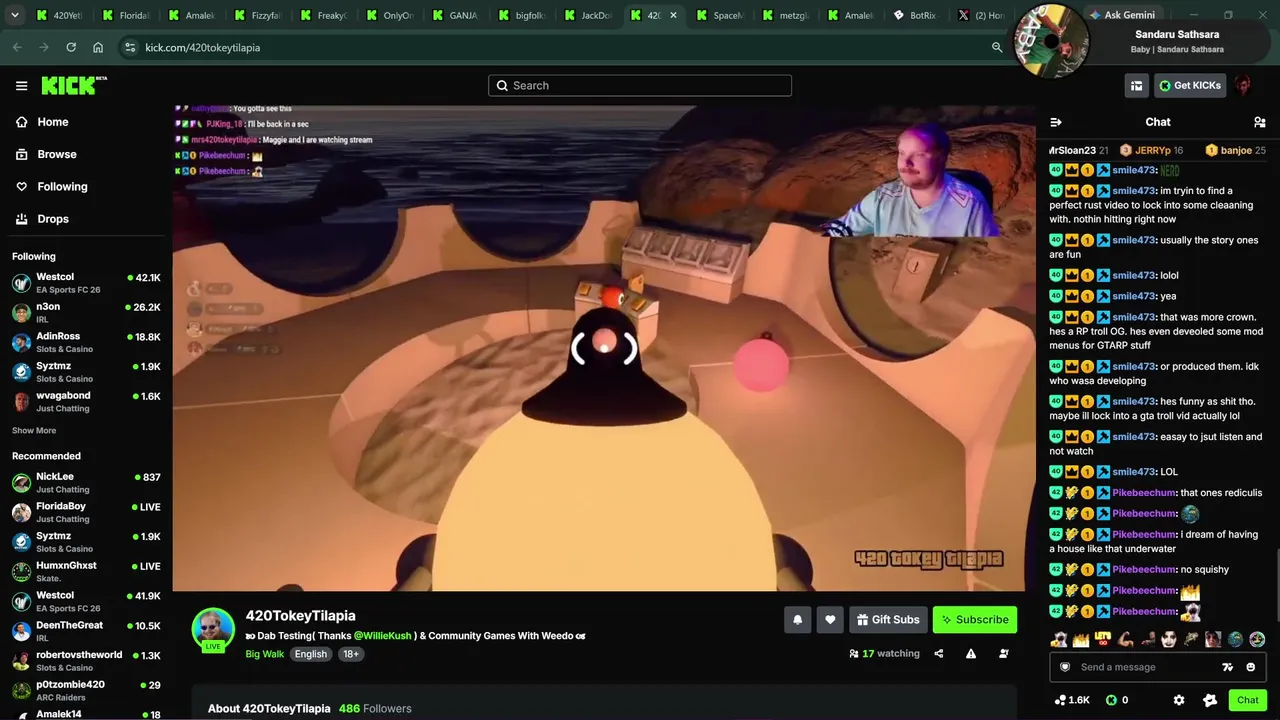
Task: Click the English language tag
Action: click(311, 654)
